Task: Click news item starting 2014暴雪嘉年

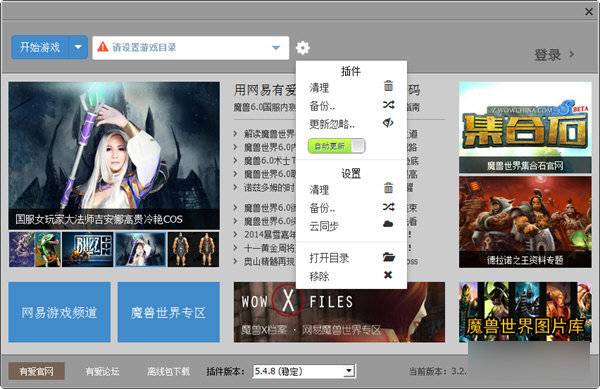Action: (270, 234)
